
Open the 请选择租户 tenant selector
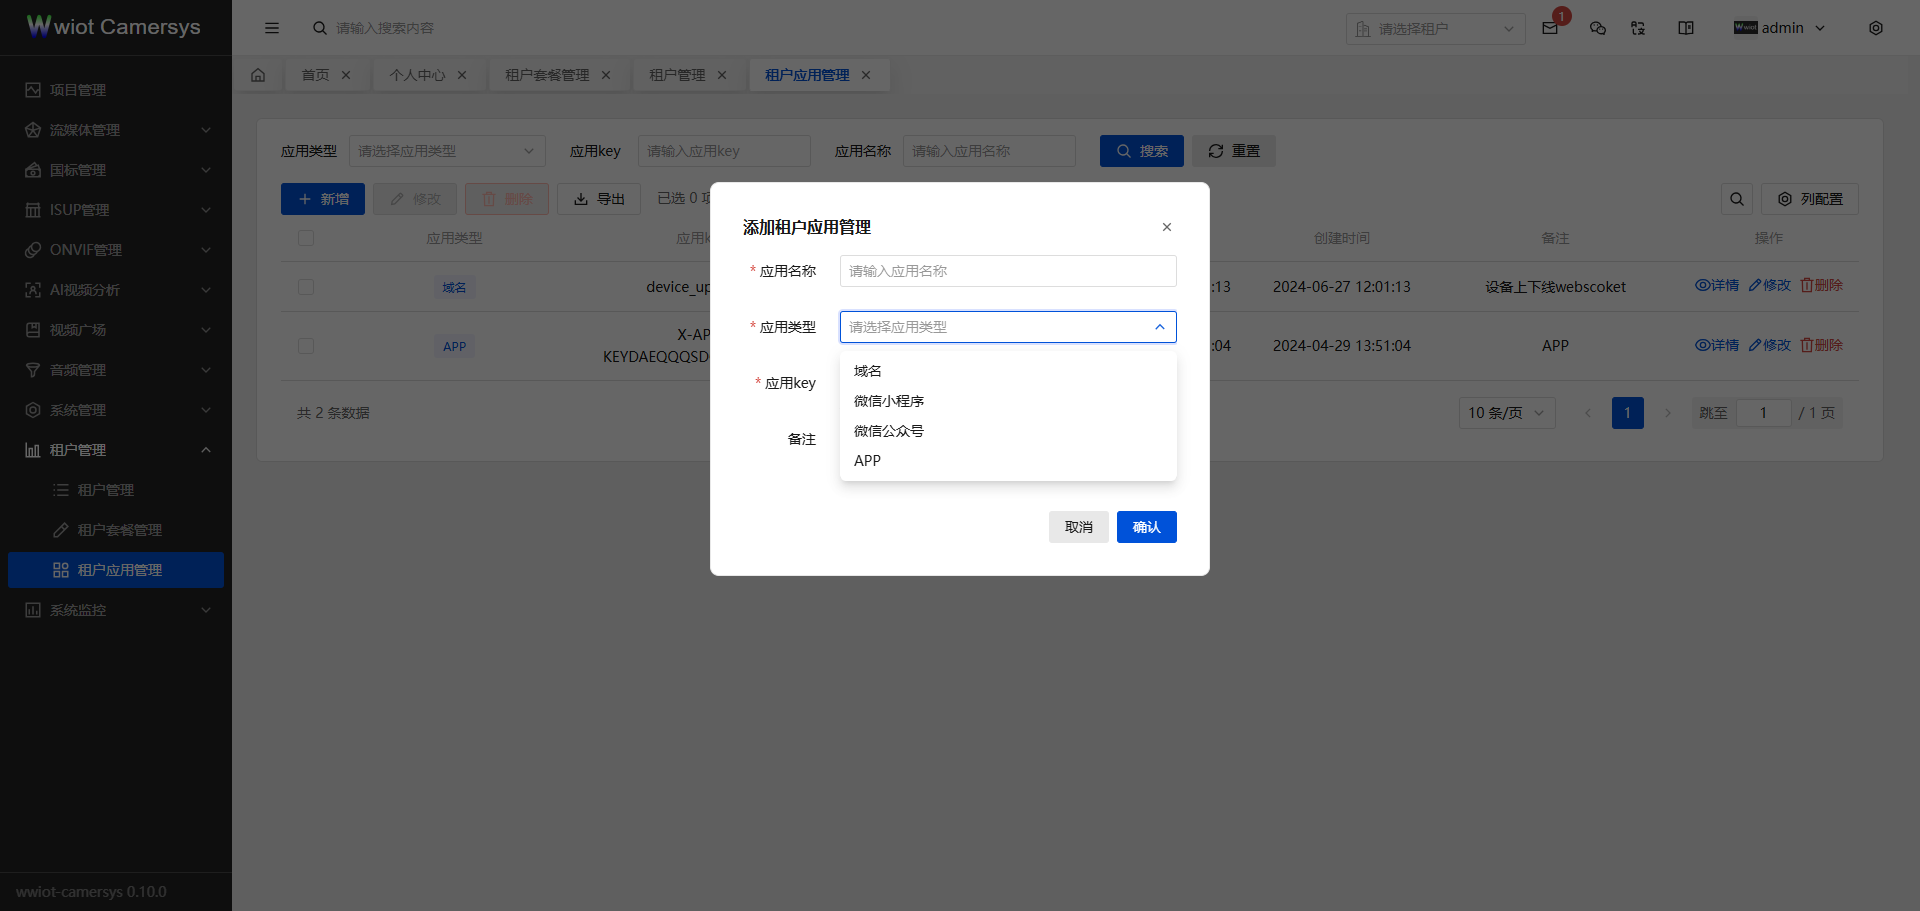point(1435,29)
